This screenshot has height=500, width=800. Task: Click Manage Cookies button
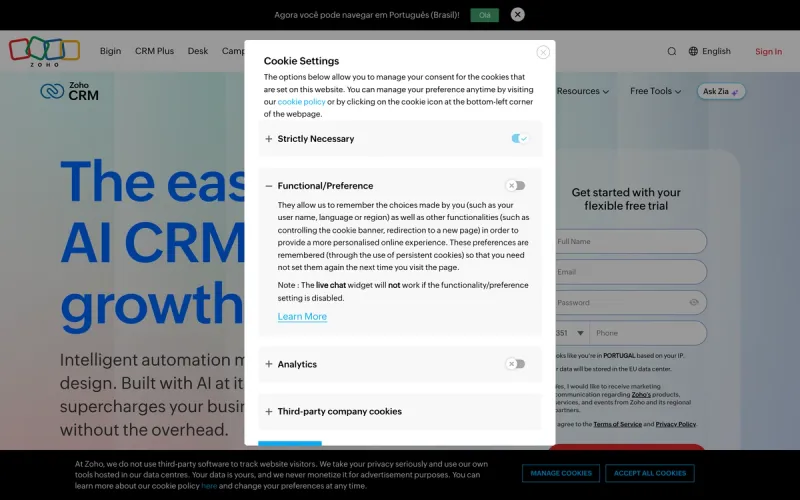[561, 473]
